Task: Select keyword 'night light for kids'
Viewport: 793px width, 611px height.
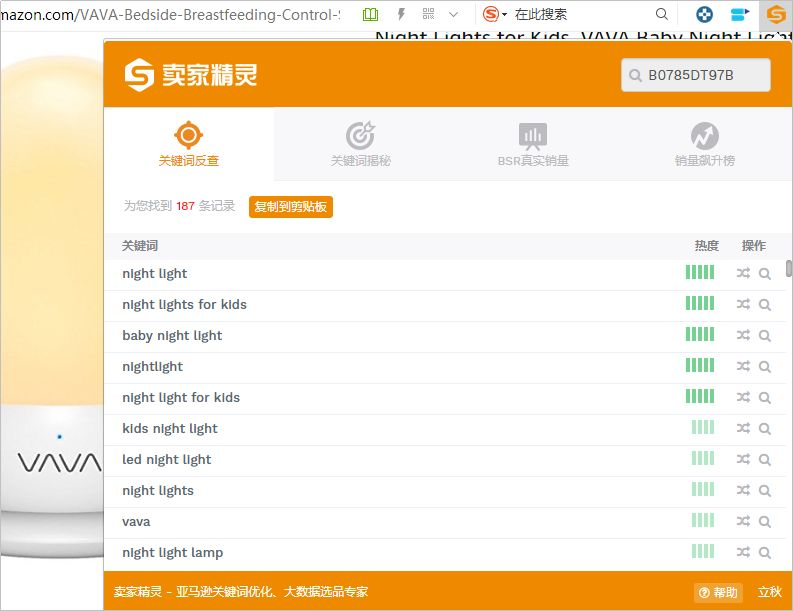Action: coord(181,398)
